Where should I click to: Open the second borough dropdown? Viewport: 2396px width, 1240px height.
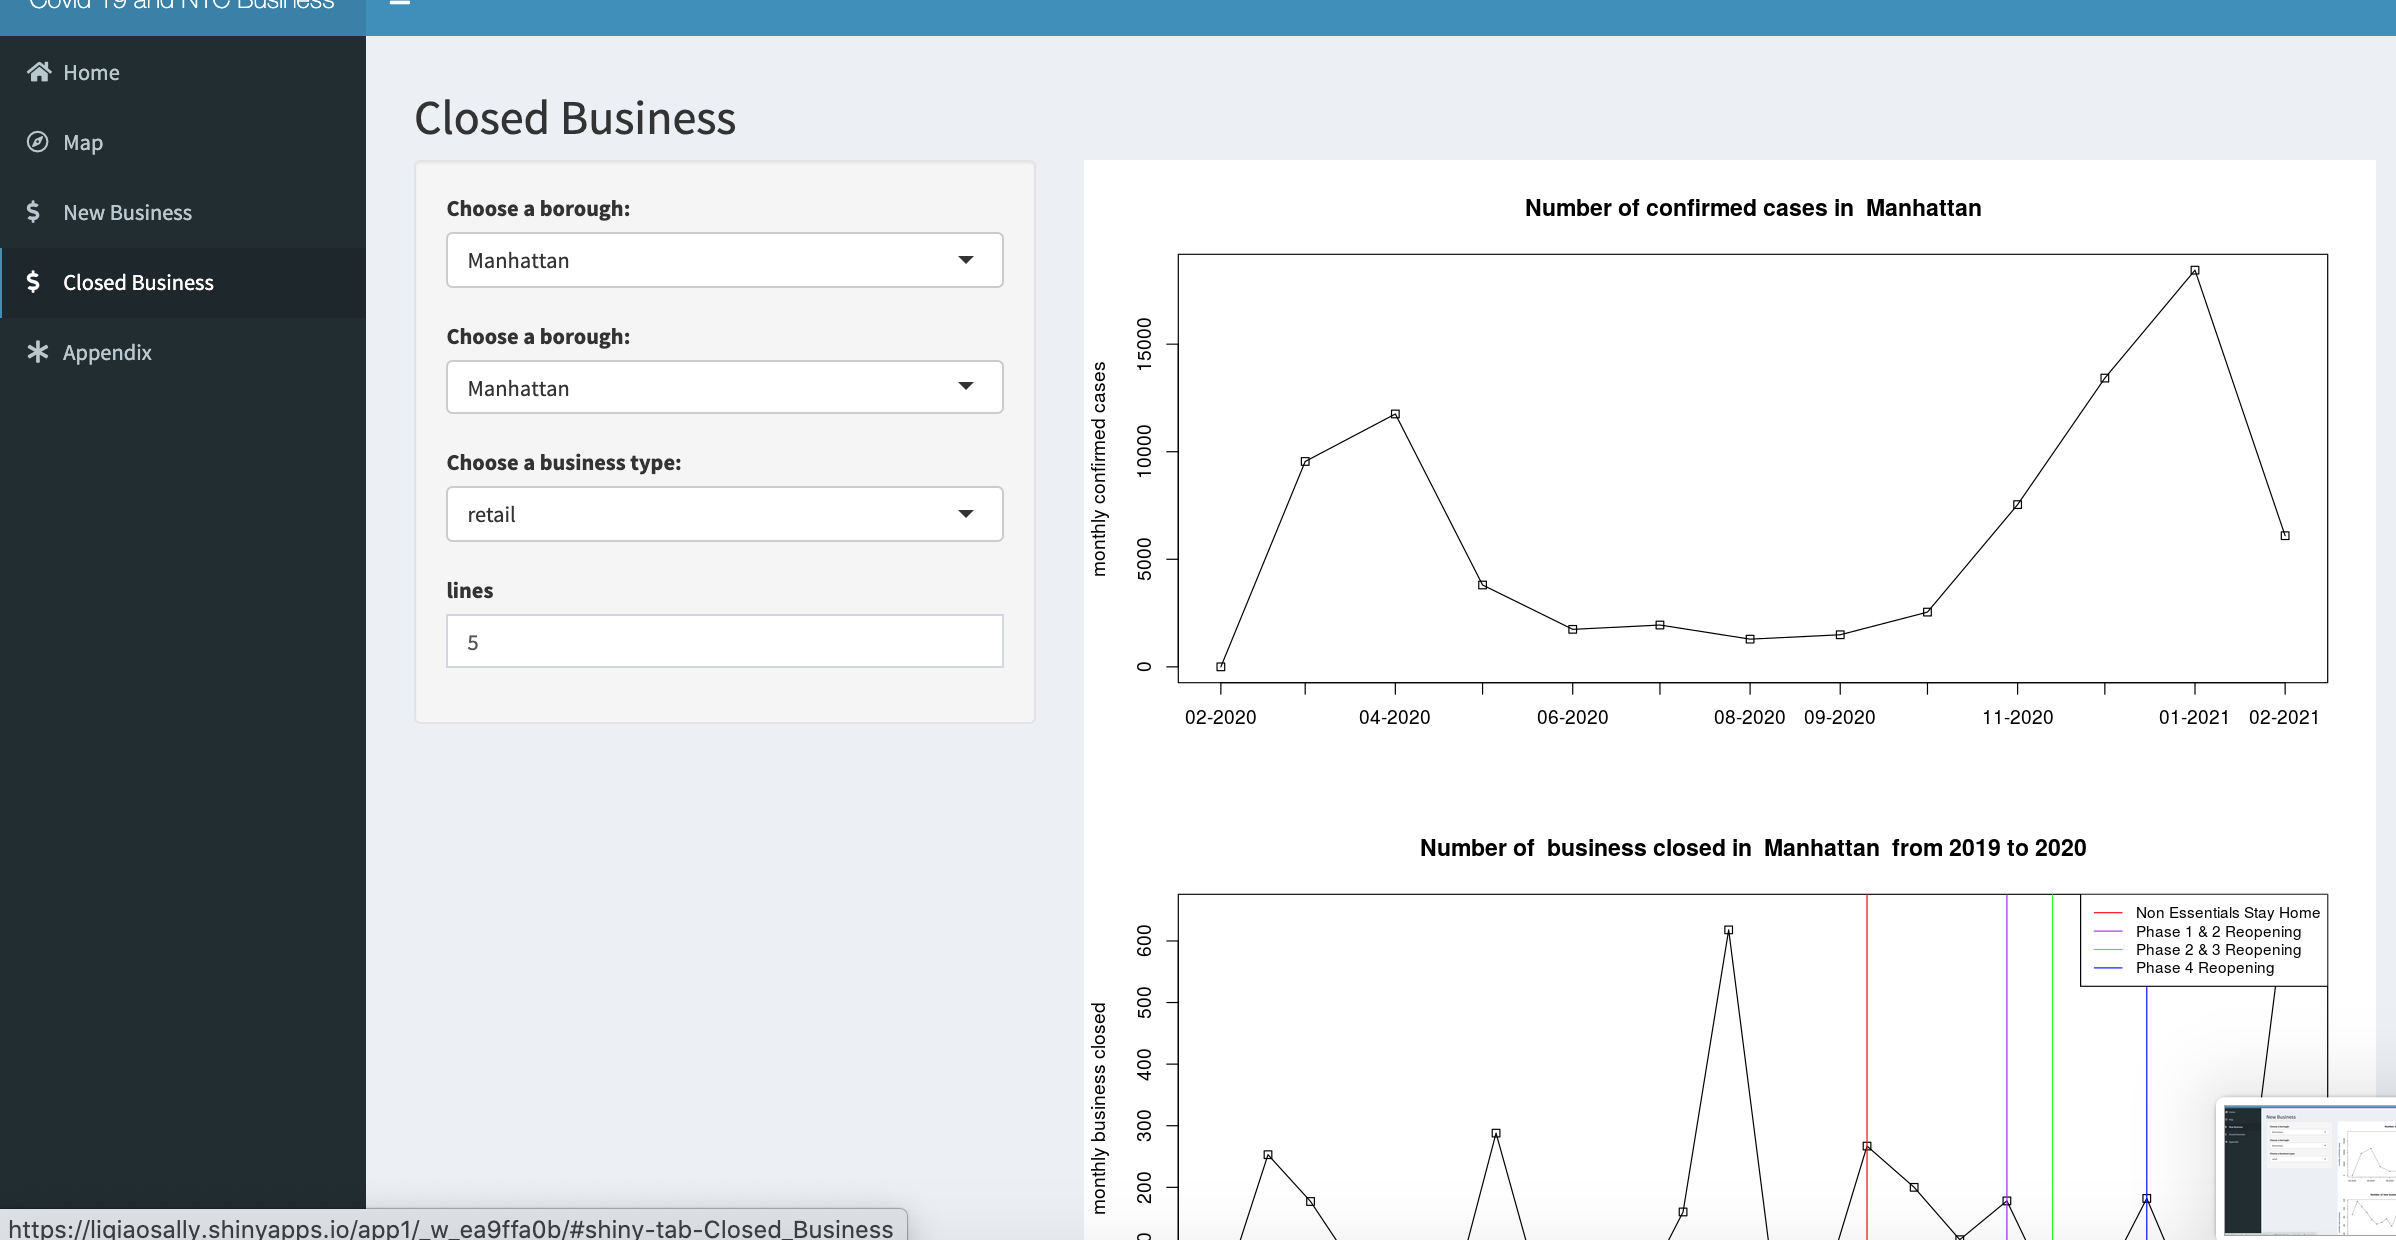pos(724,388)
